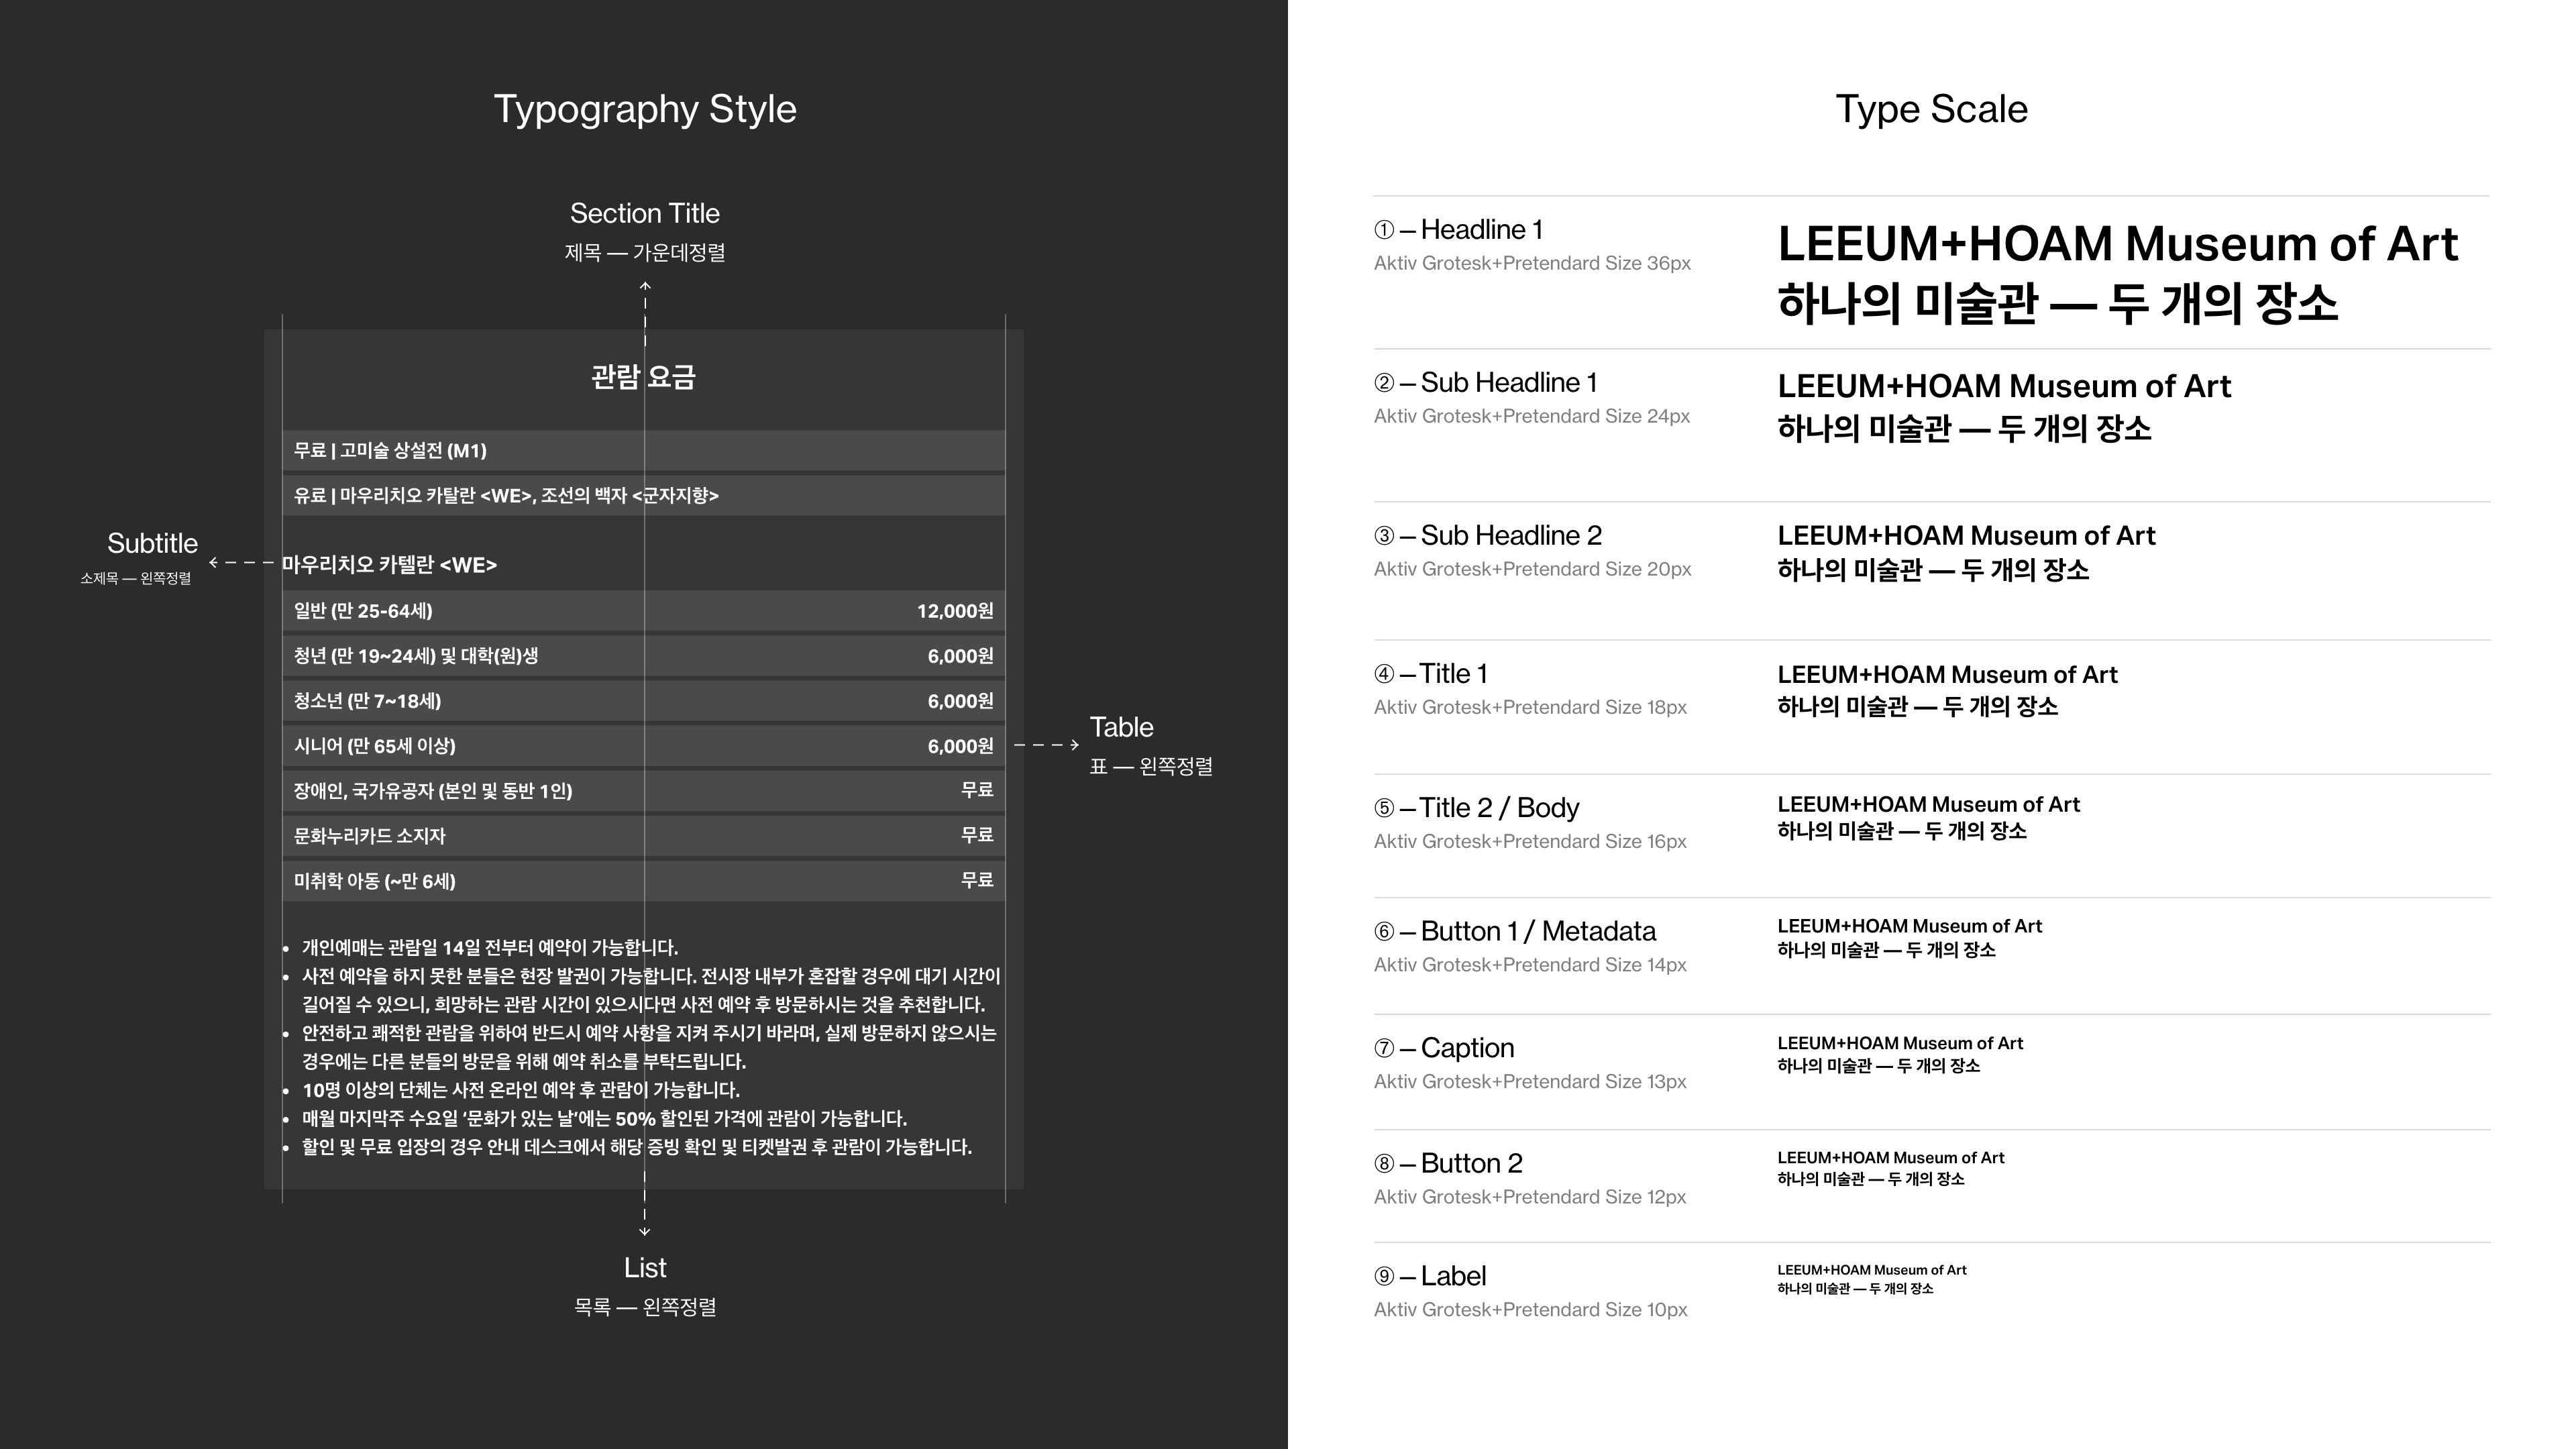
Task: Click the '② – Sub Headline 1' label
Action: 1486,383
